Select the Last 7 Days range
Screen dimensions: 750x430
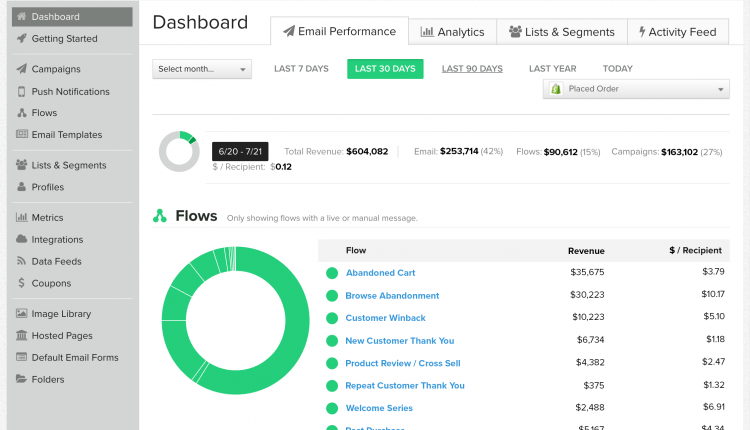point(301,69)
